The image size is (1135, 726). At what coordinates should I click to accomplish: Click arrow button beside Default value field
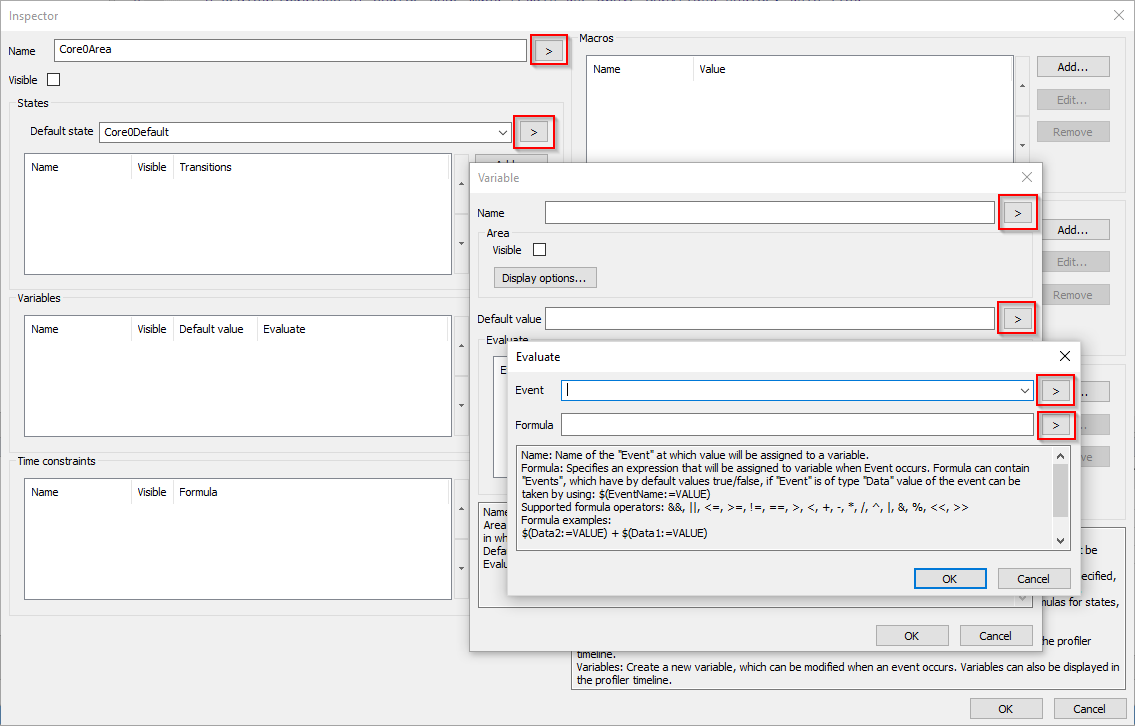click(x=1017, y=319)
